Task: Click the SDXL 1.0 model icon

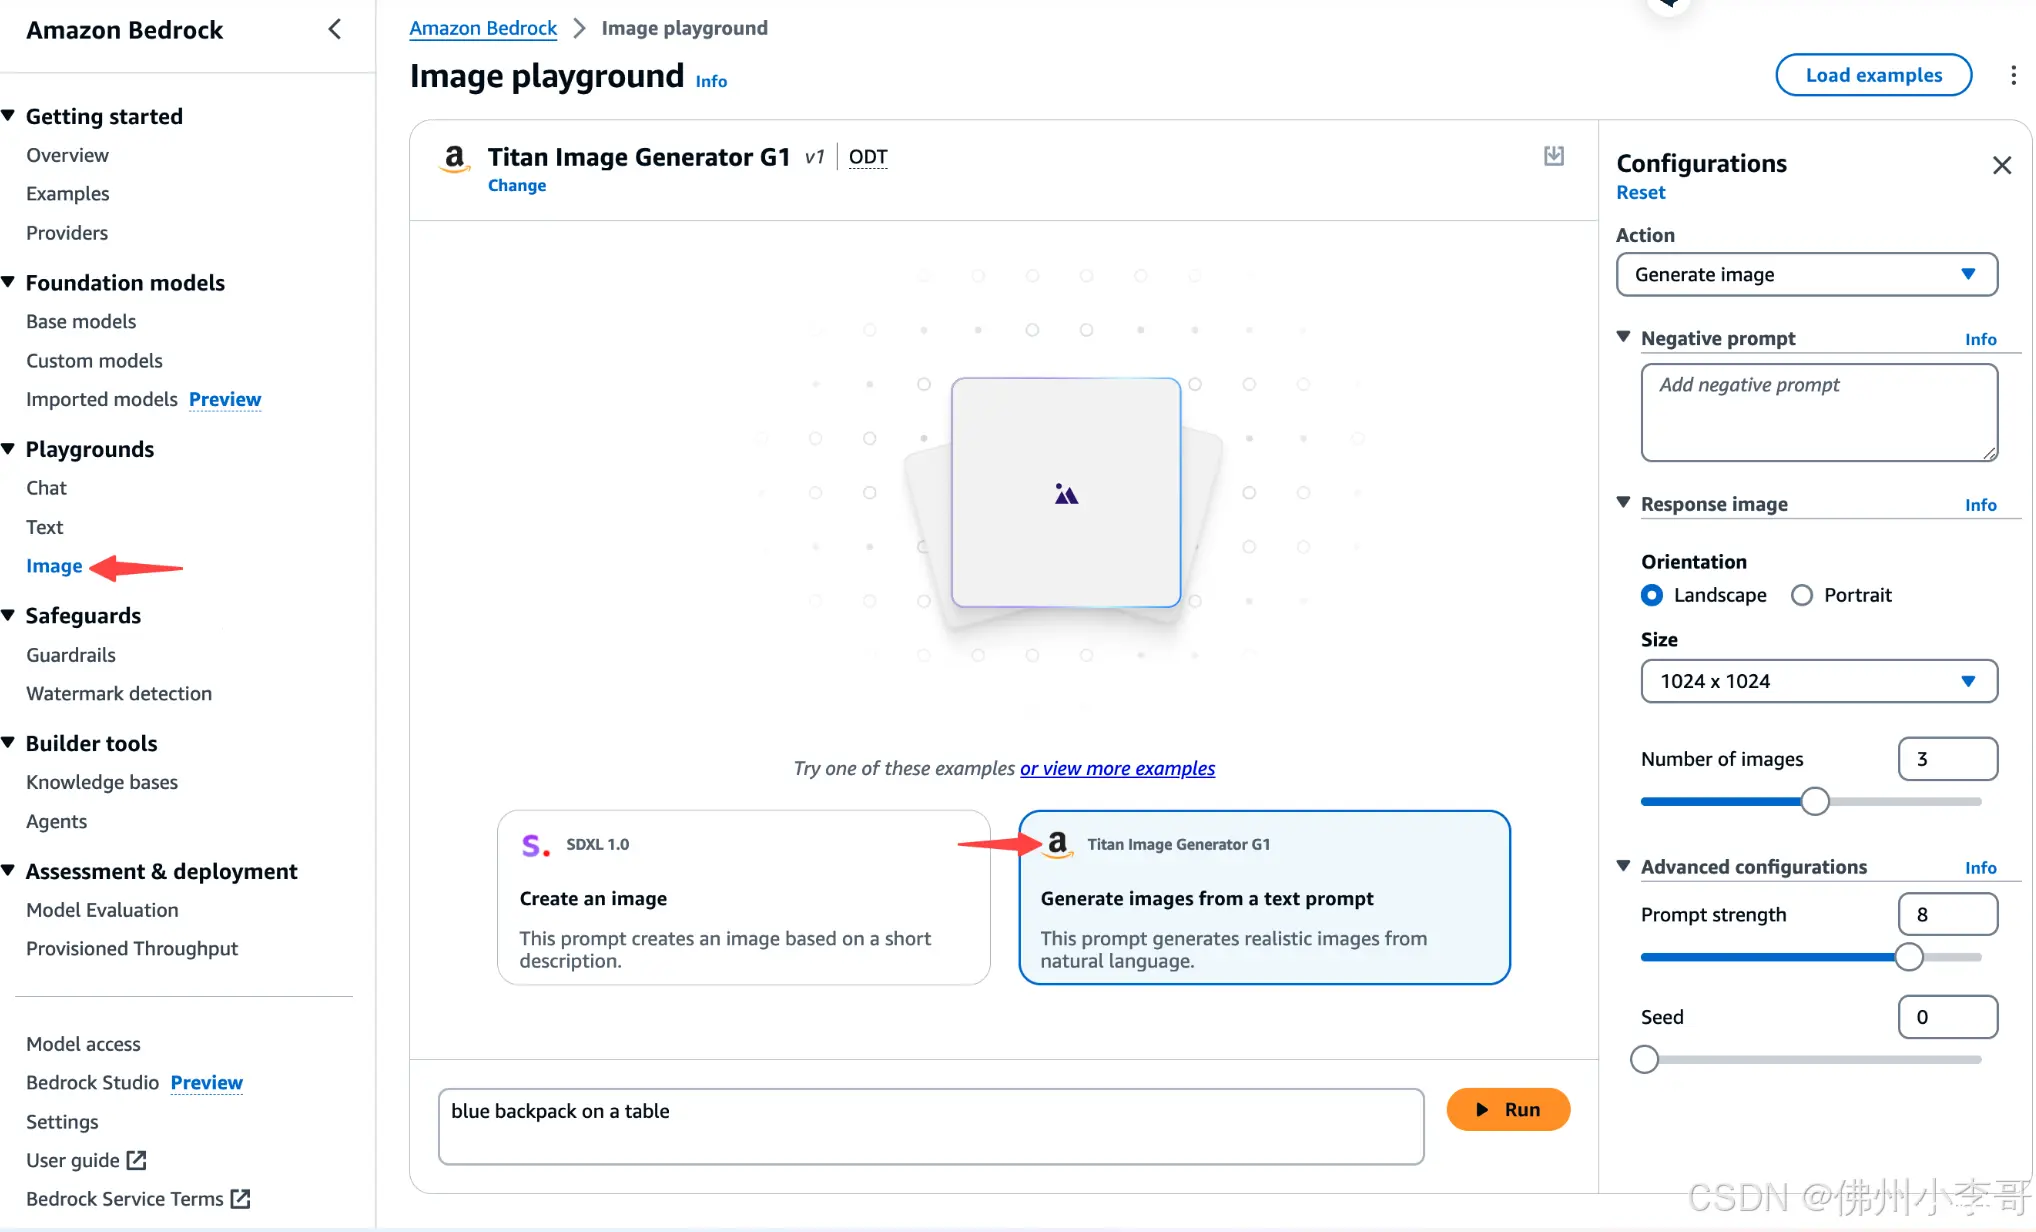Action: coord(535,844)
